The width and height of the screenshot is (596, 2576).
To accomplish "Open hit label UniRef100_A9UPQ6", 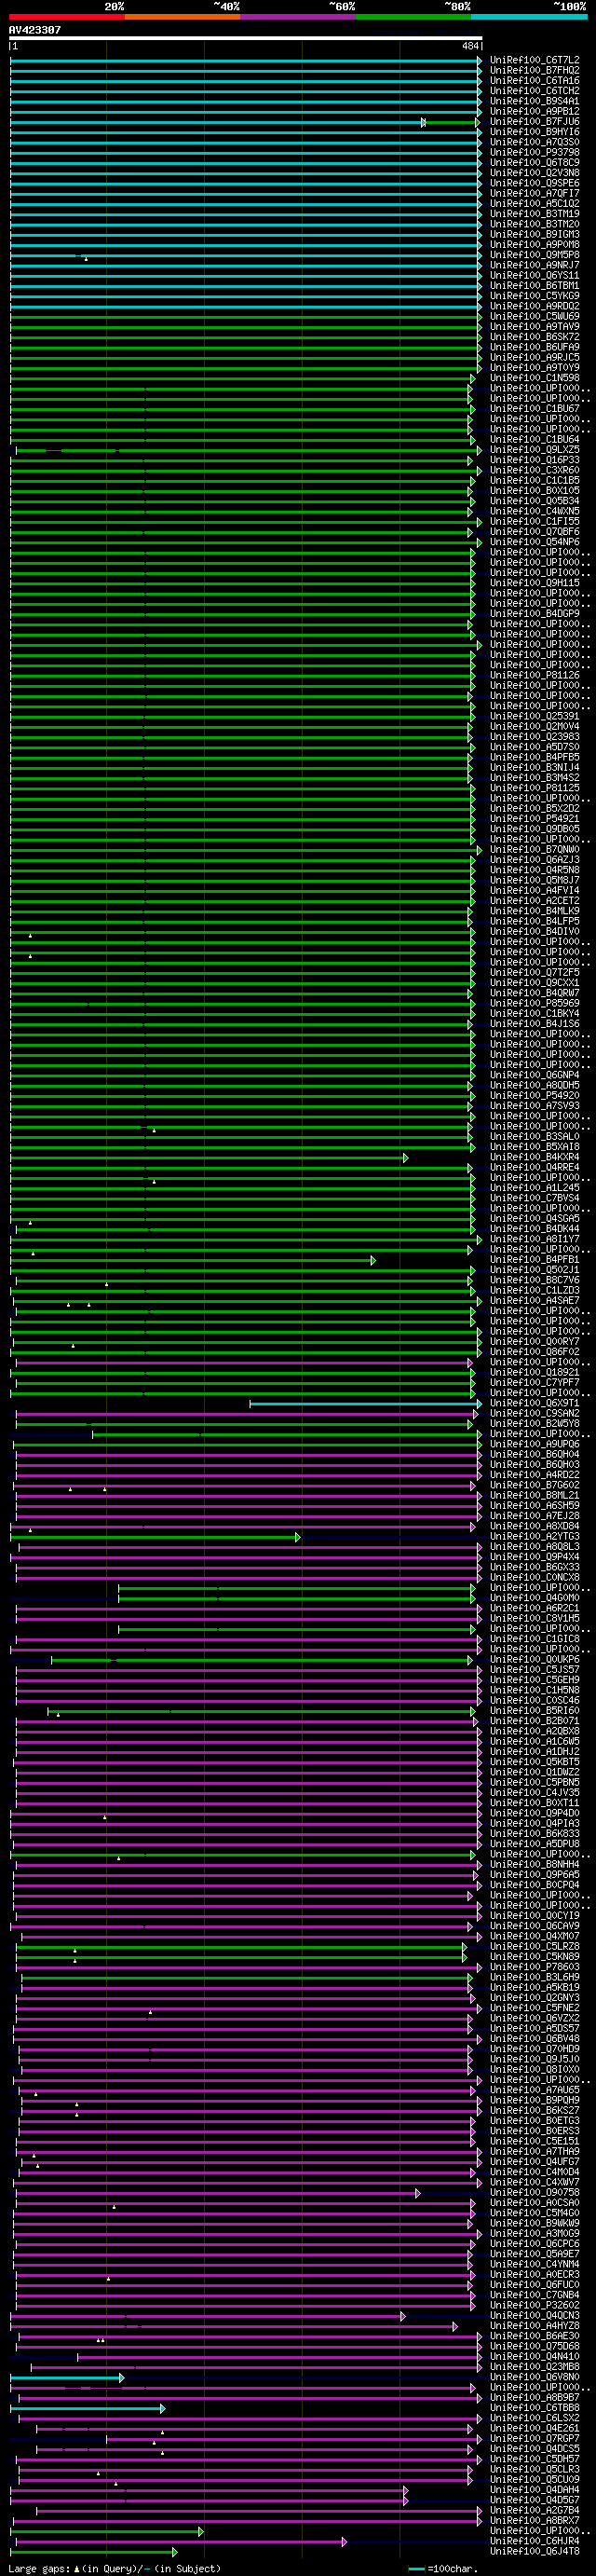I will (x=534, y=1443).
